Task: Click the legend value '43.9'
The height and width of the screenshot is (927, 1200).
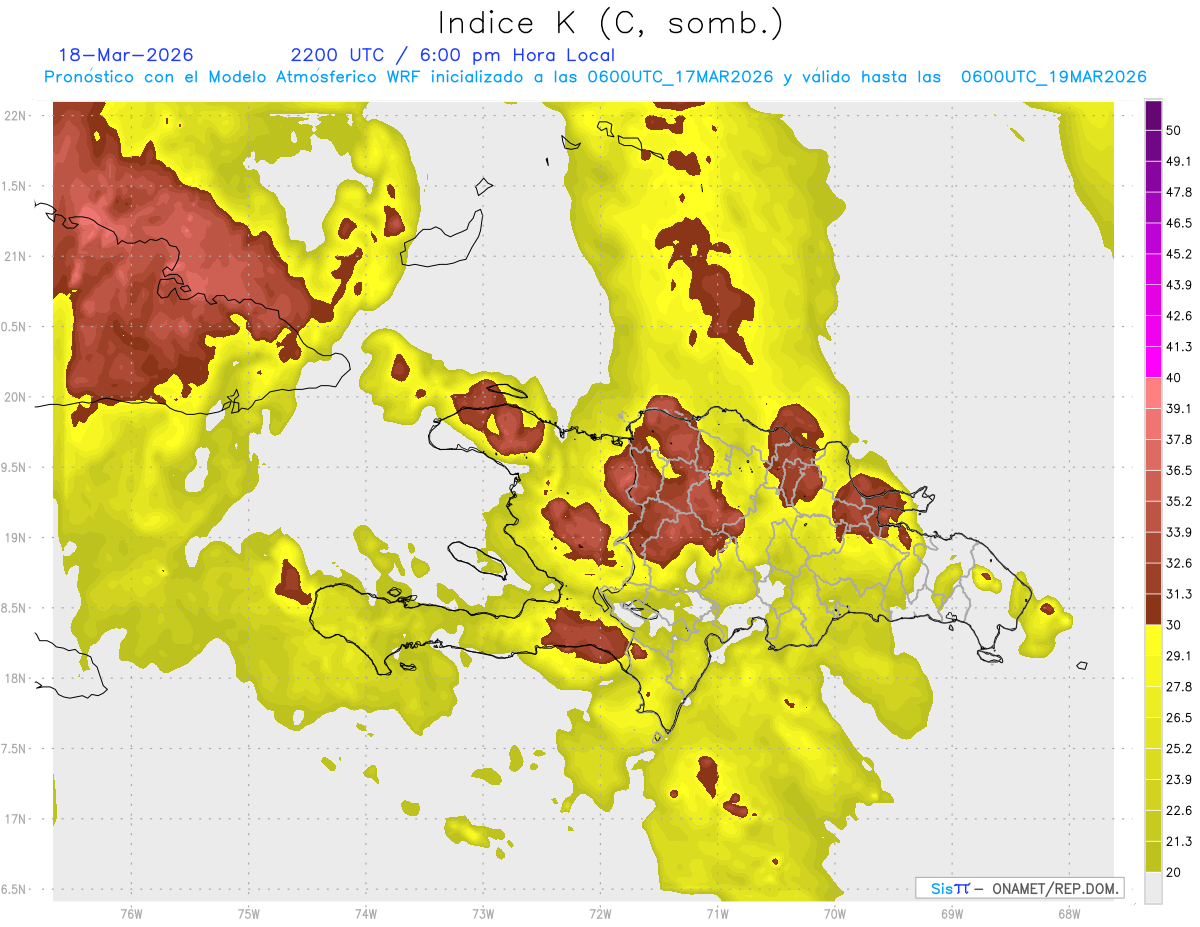Action: (x=1180, y=285)
